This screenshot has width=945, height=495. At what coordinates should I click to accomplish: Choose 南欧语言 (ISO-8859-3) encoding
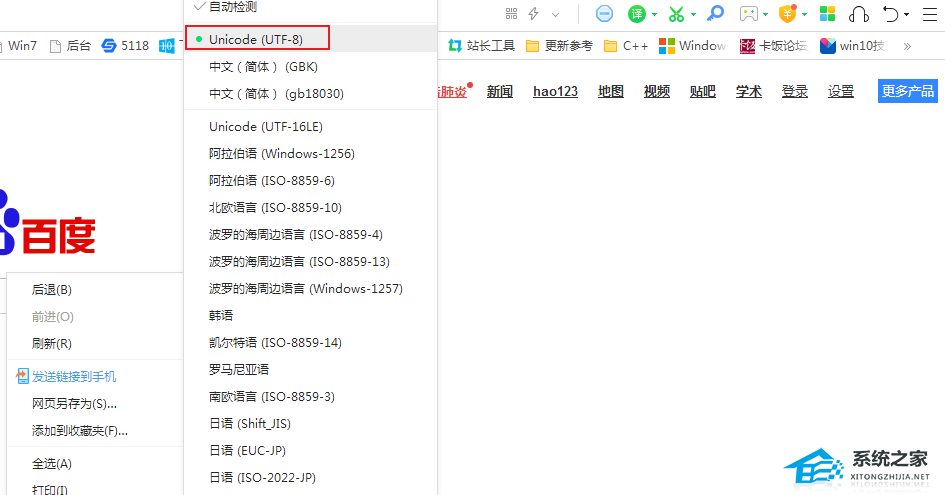click(310, 397)
